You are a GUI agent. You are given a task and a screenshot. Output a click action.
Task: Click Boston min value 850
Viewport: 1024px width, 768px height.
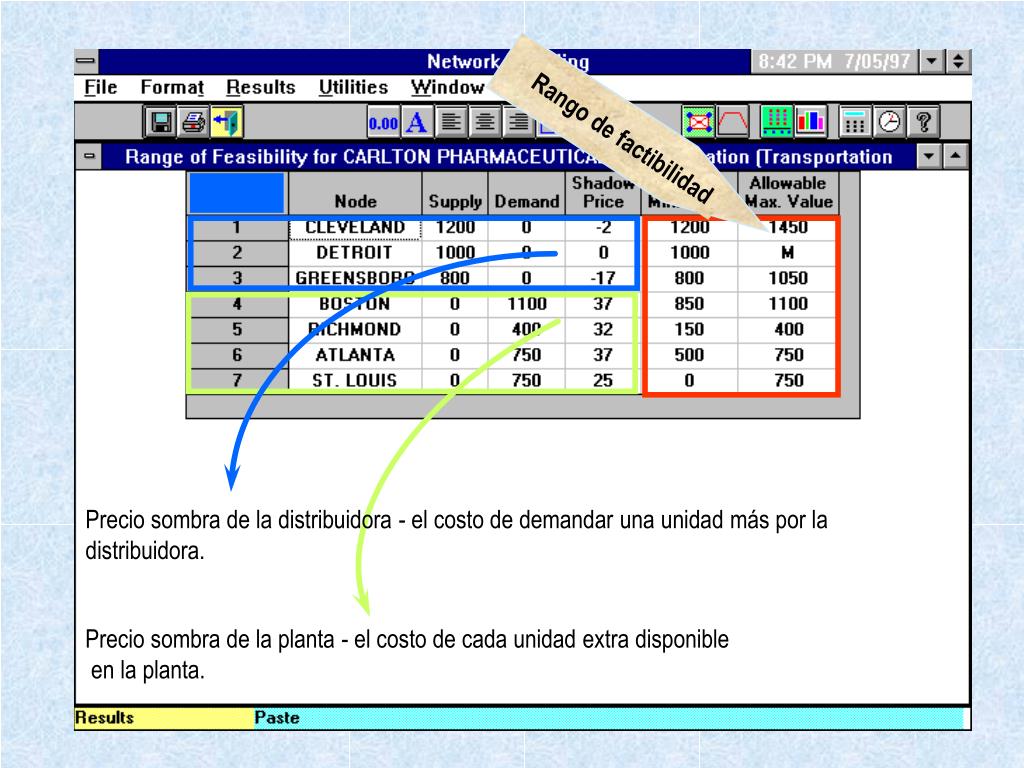[x=689, y=304]
